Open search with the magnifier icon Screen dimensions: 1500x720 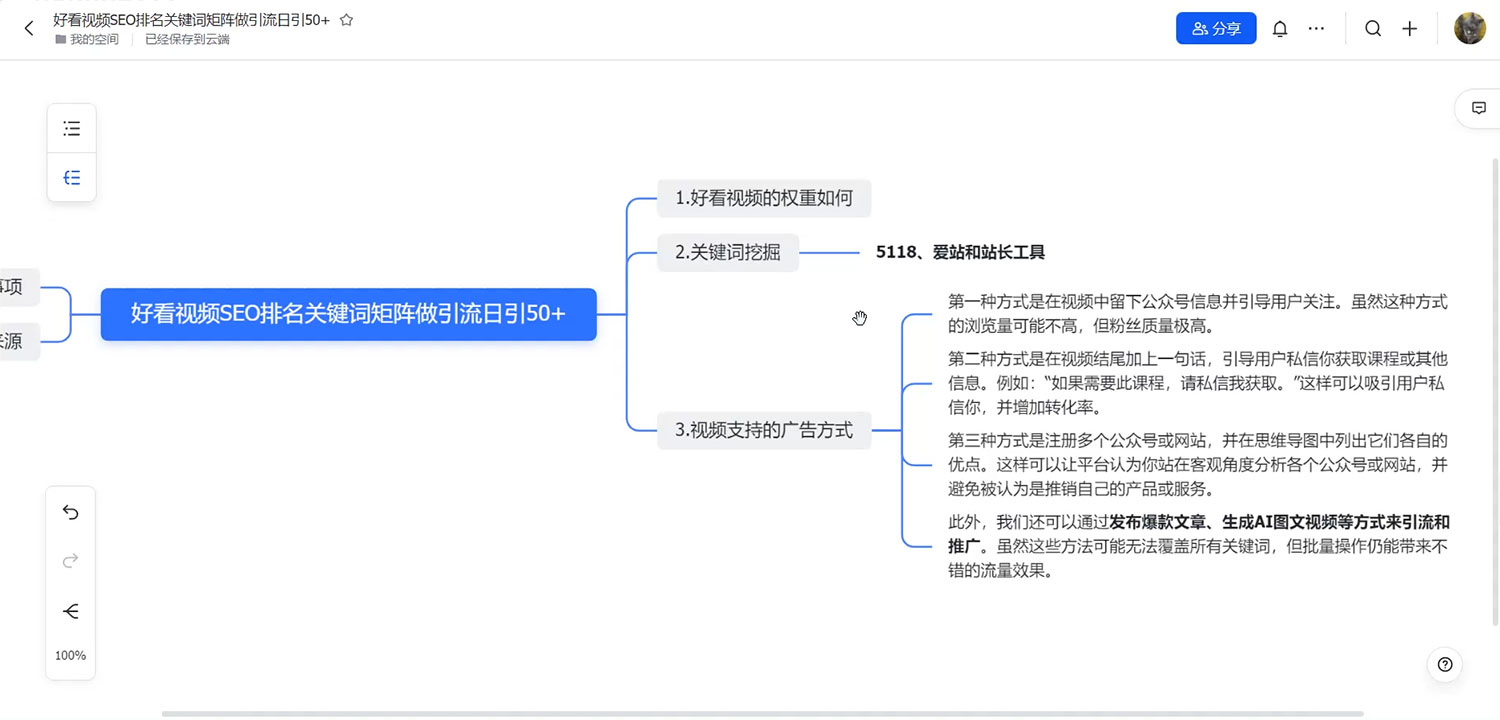pyautogui.click(x=1373, y=28)
